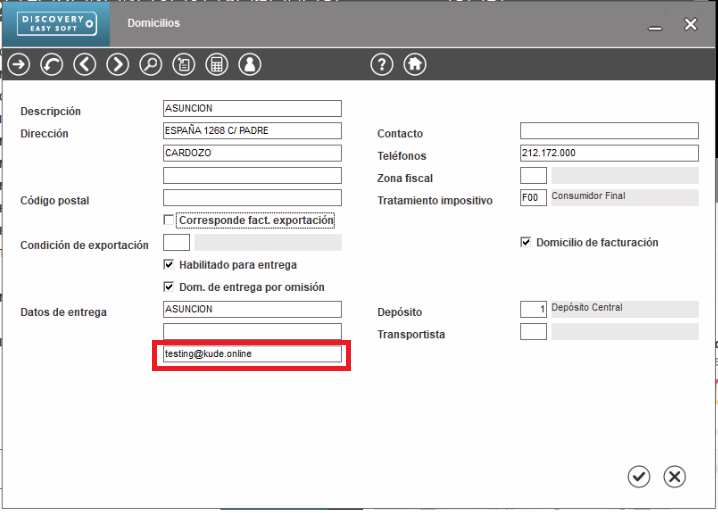Image resolution: width=718 pixels, height=513 pixels.
Task: Toggle Dom. de entrega por omisión checkbox
Action: 169,287
